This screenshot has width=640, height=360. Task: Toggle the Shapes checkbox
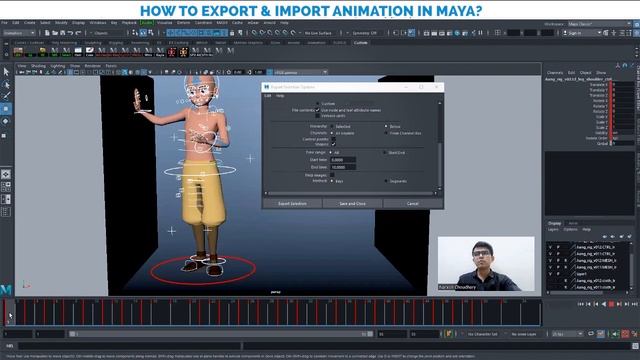tap(333, 144)
